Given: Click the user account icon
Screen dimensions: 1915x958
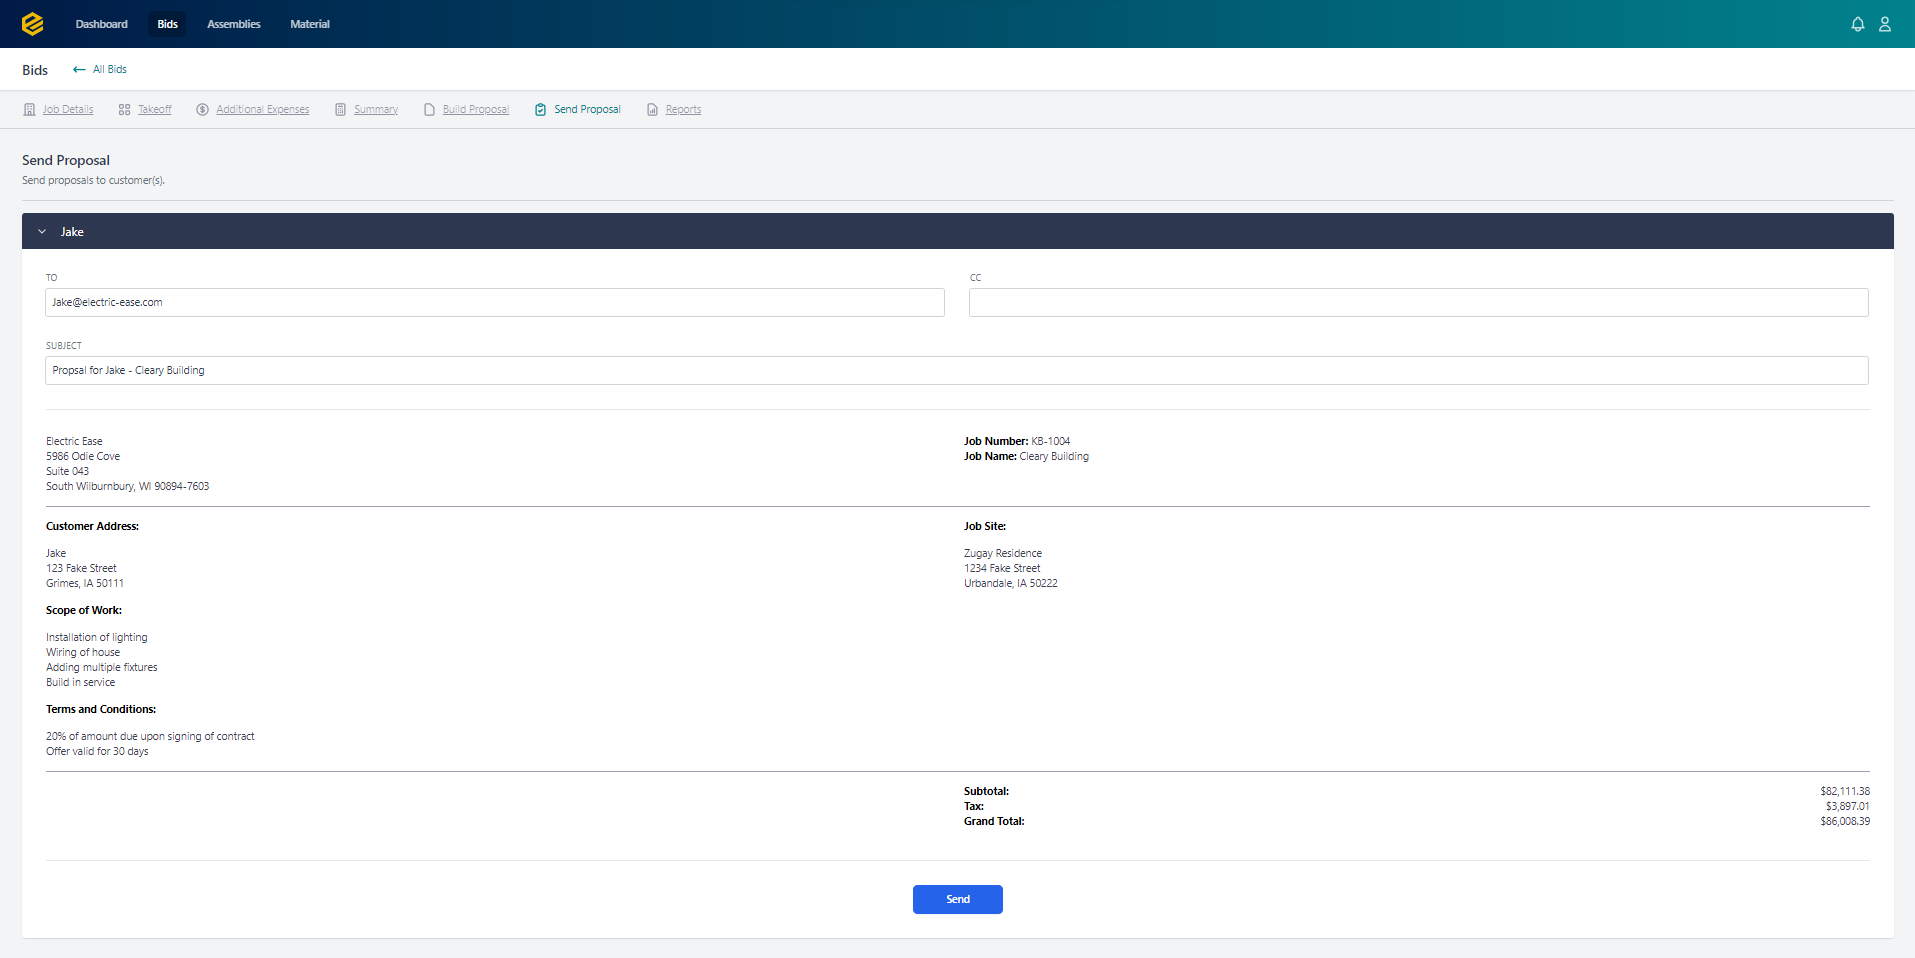Looking at the screenshot, I should (x=1885, y=23).
